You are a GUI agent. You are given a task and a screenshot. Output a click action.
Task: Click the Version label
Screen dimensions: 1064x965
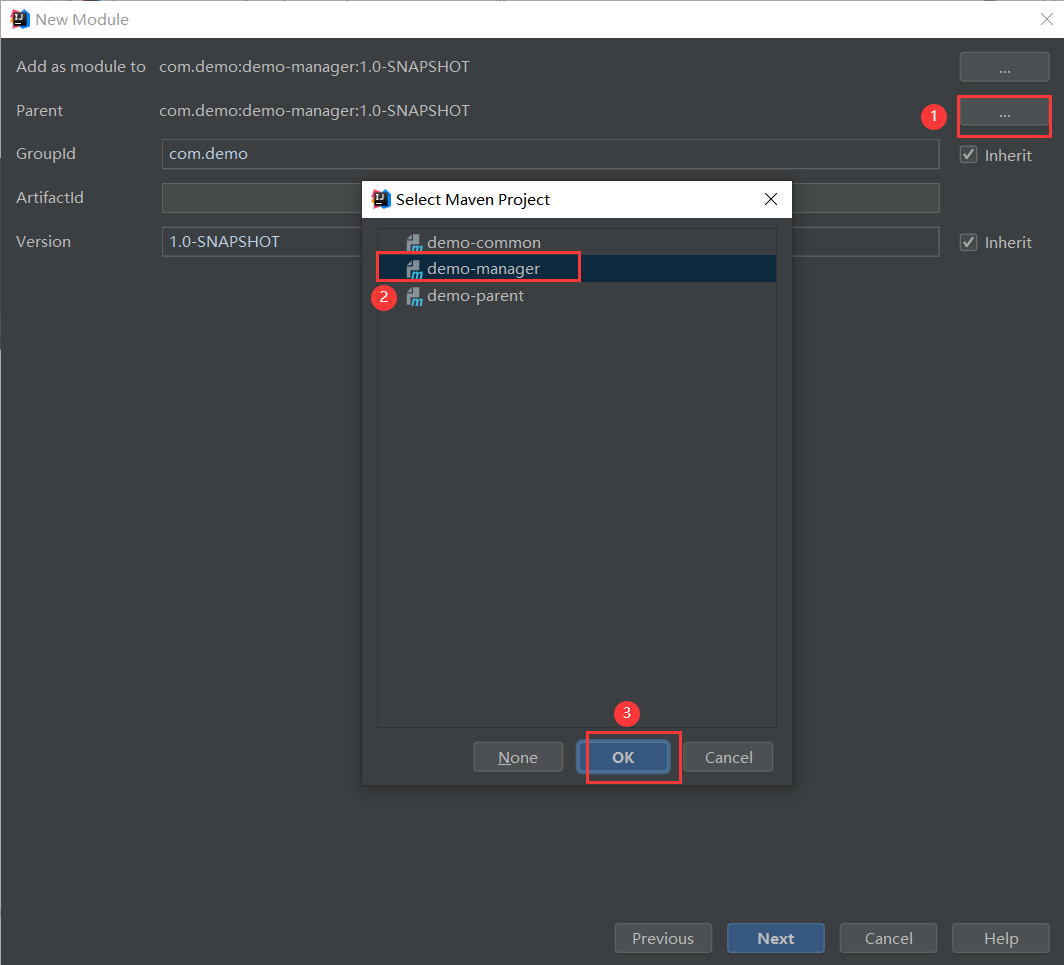43,242
